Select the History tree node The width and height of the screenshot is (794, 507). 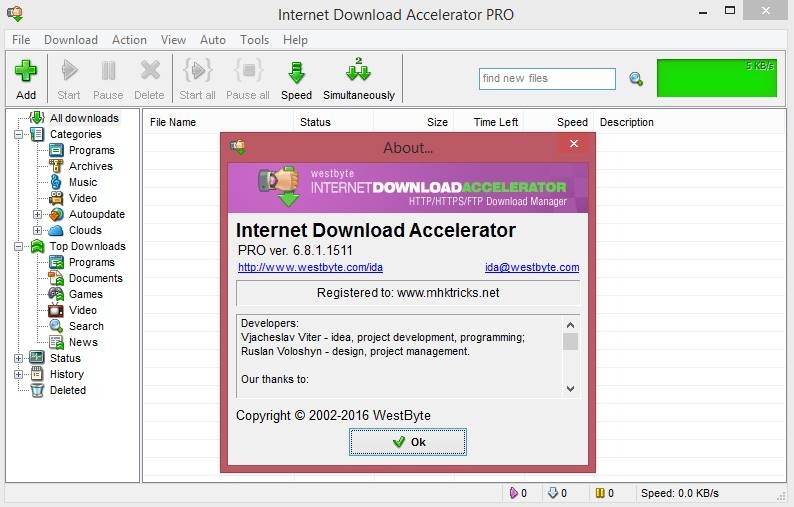click(66, 374)
